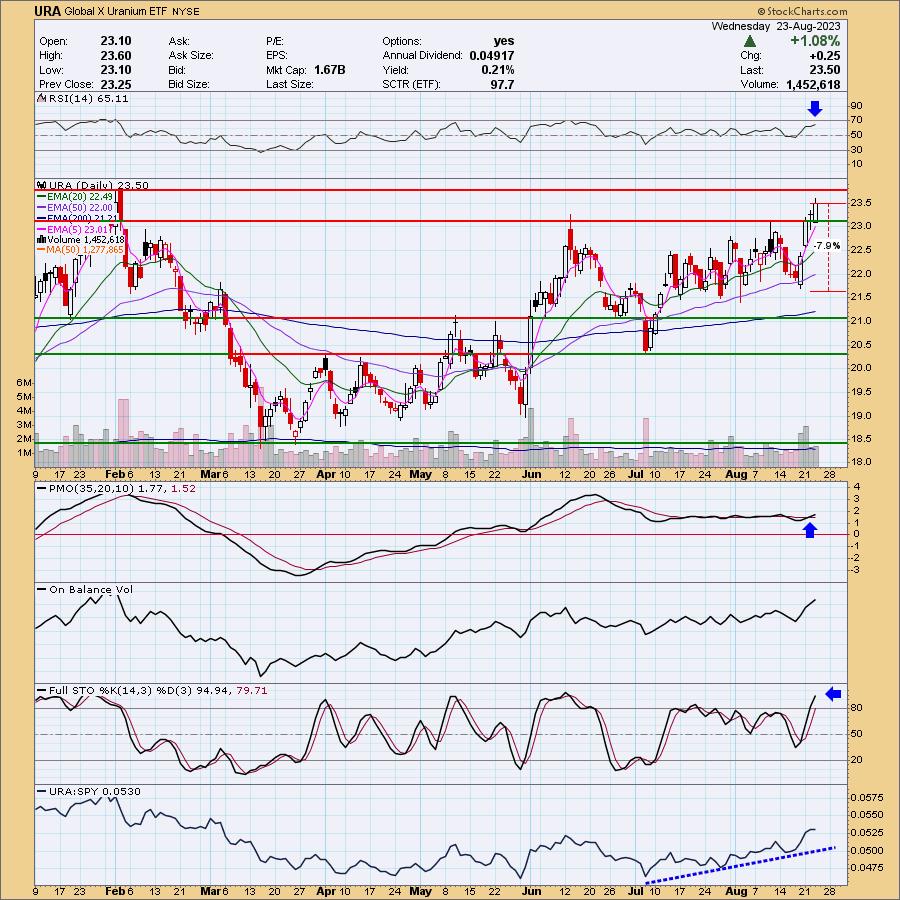This screenshot has width=900, height=900.
Task: Click the Yield value 0.21%
Action: click(498, 70)
